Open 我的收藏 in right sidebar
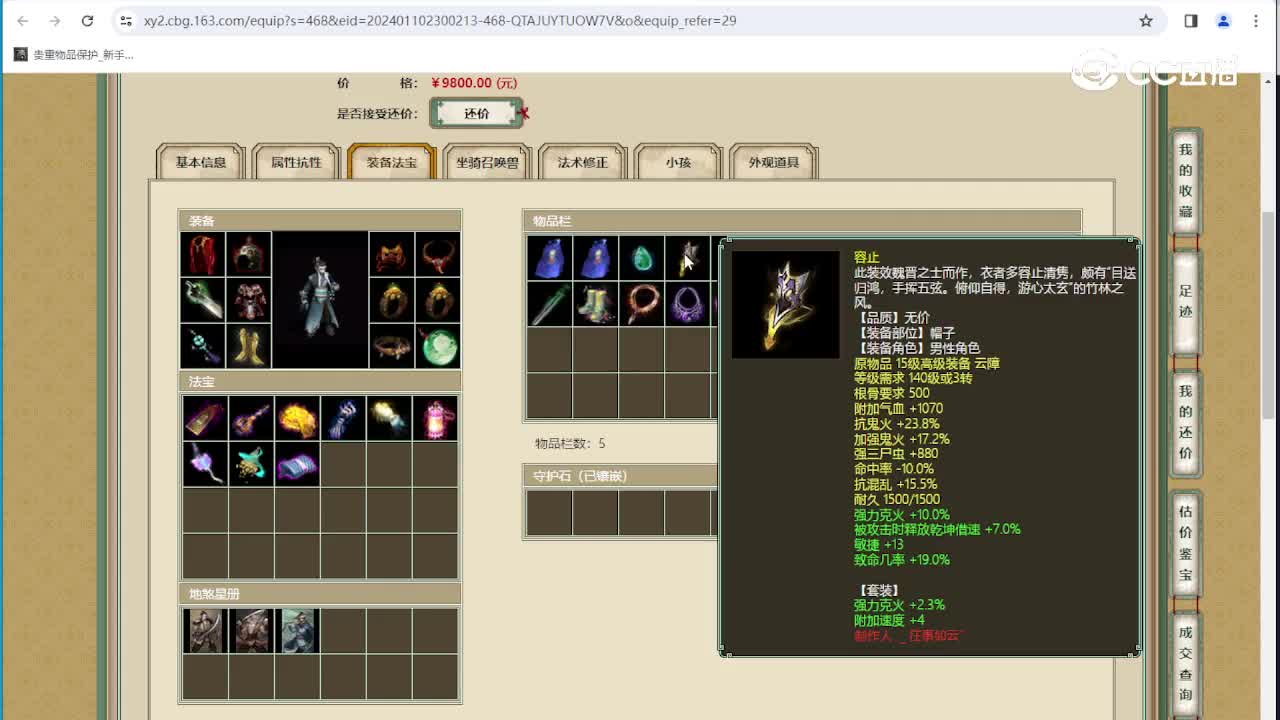The width and height of the screenshot is (1280, 720). [x=1185, y=181]
